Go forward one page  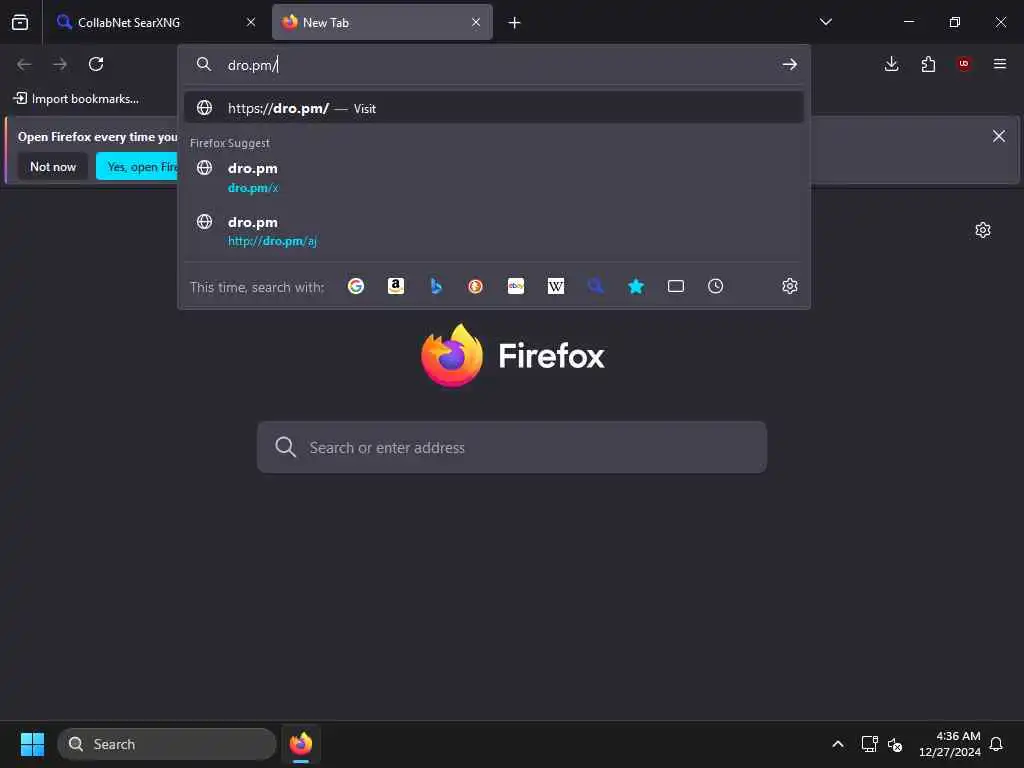[x=60, y=64]
